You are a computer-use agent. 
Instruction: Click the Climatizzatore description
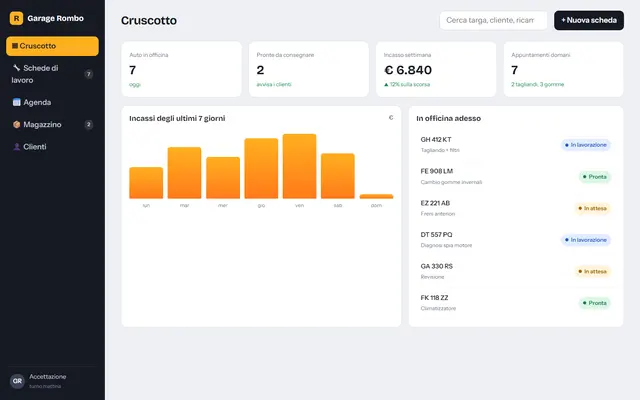coord(438,308)
